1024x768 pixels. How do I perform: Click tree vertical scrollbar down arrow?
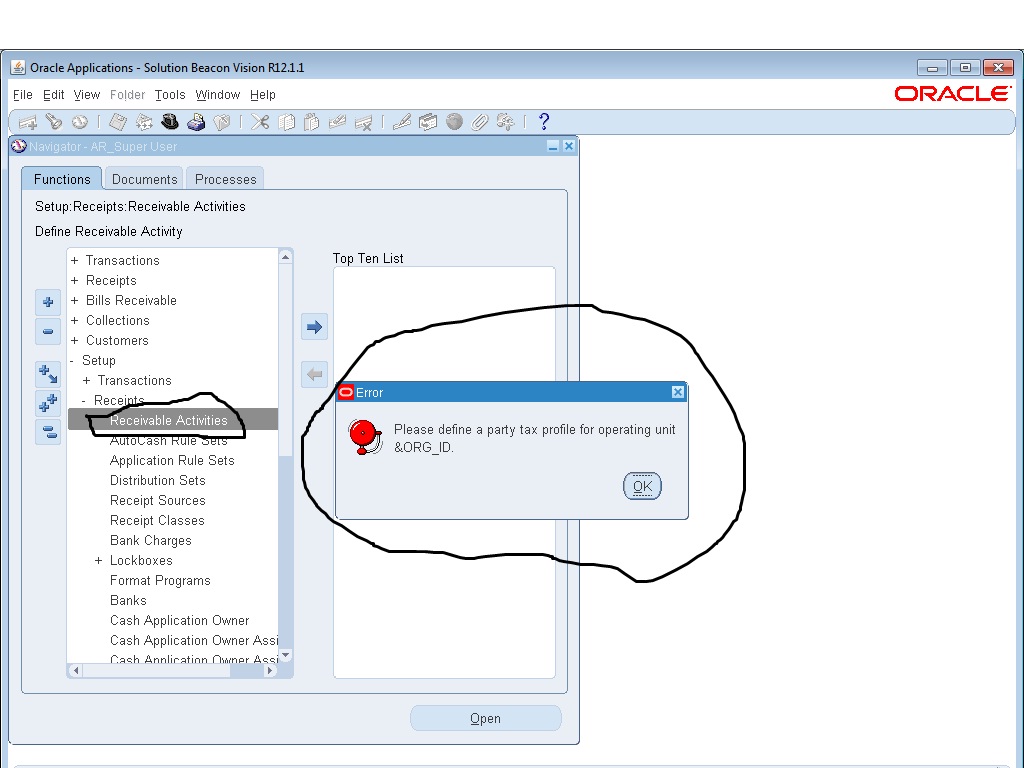pos(285,655)
